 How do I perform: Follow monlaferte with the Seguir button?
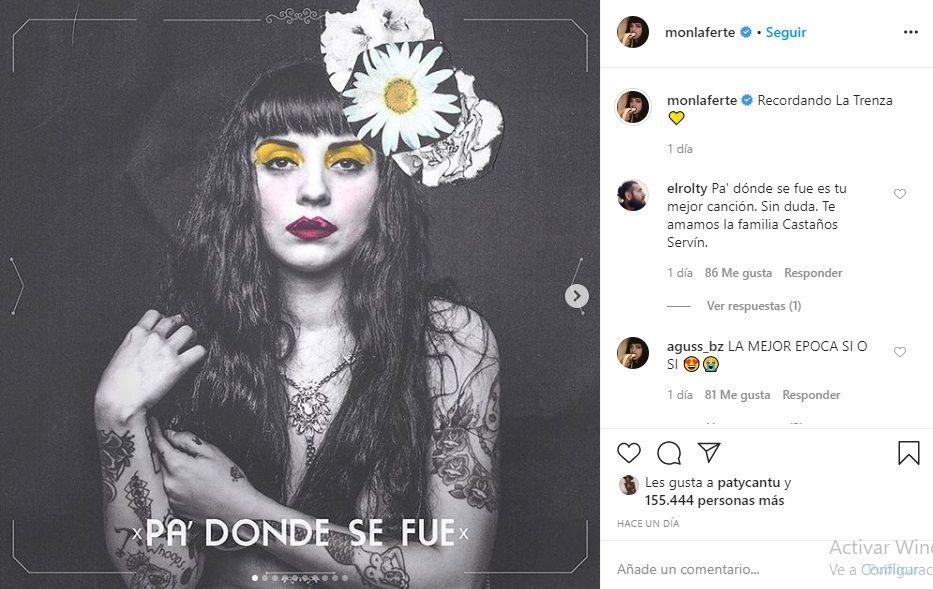click(x=786, y=32)
